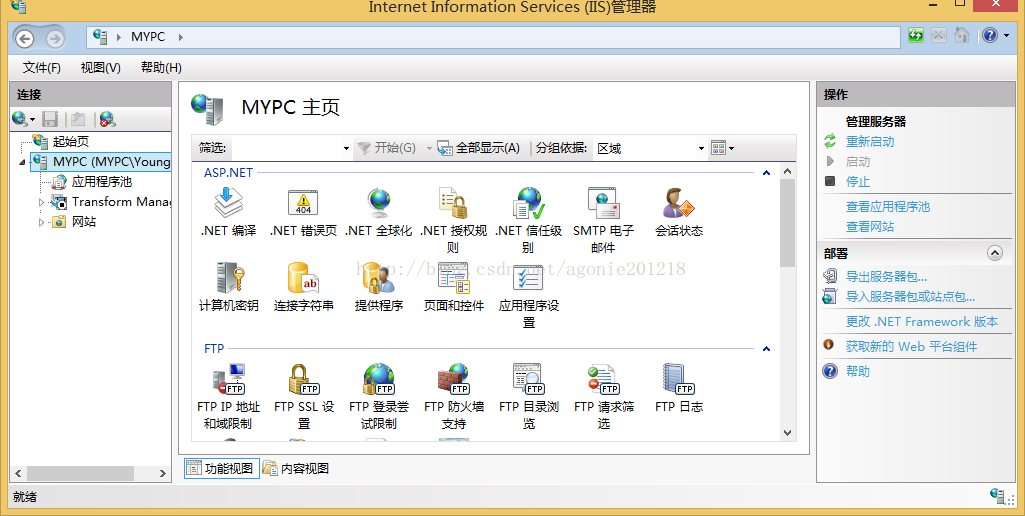Select 起始页 in the connections tree
This screenshot has height=516, width=1025.
click(71, 141)
